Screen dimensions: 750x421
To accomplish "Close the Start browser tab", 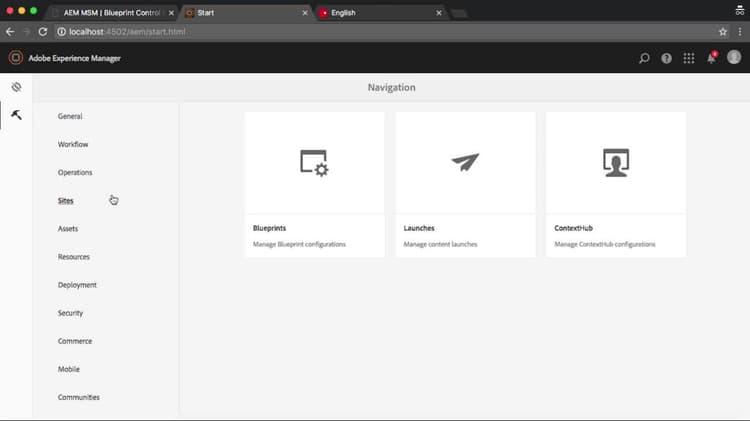I will [305, 13].
